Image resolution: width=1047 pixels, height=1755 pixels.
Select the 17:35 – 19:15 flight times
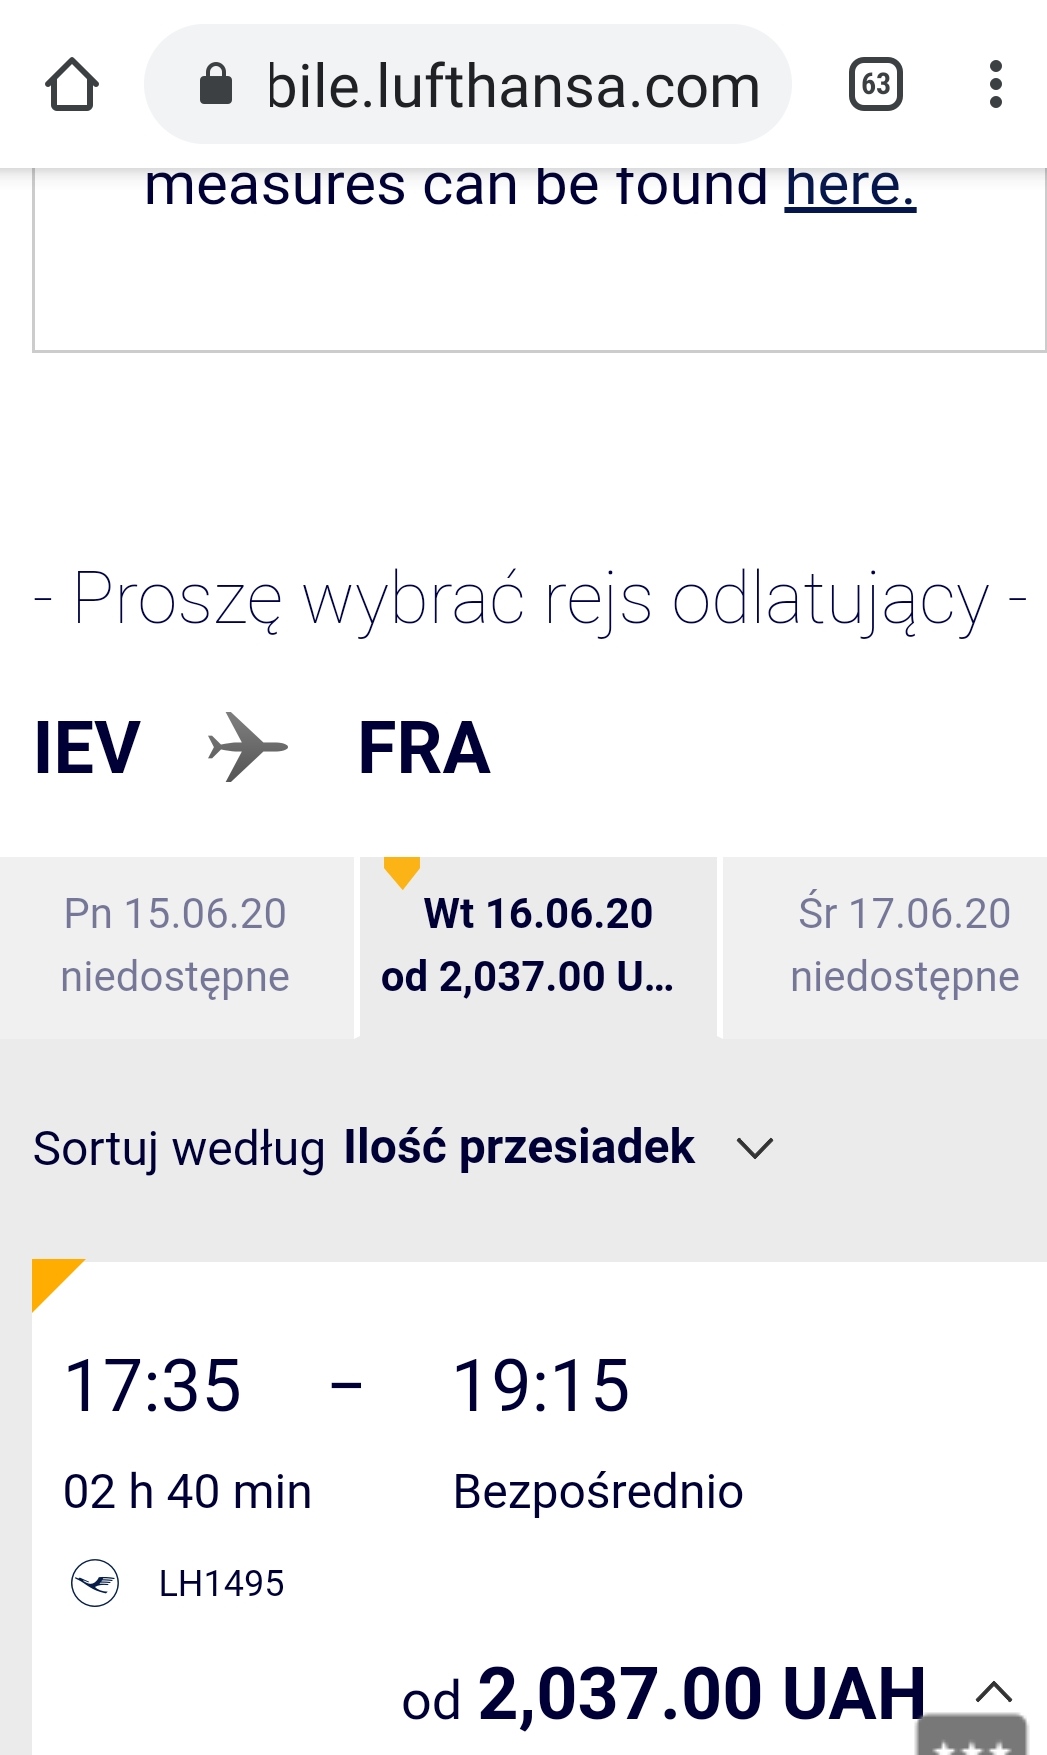click(346, 1386)
